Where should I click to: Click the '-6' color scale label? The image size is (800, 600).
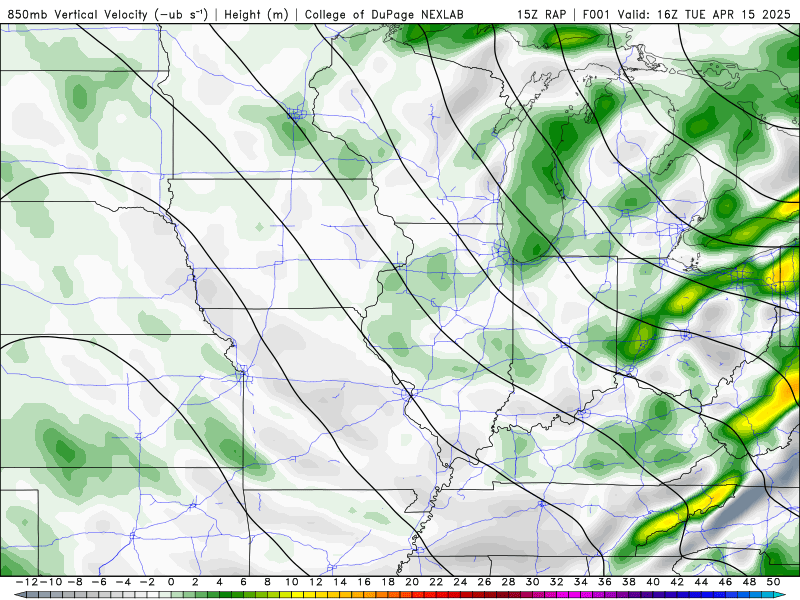coord(99,582)
